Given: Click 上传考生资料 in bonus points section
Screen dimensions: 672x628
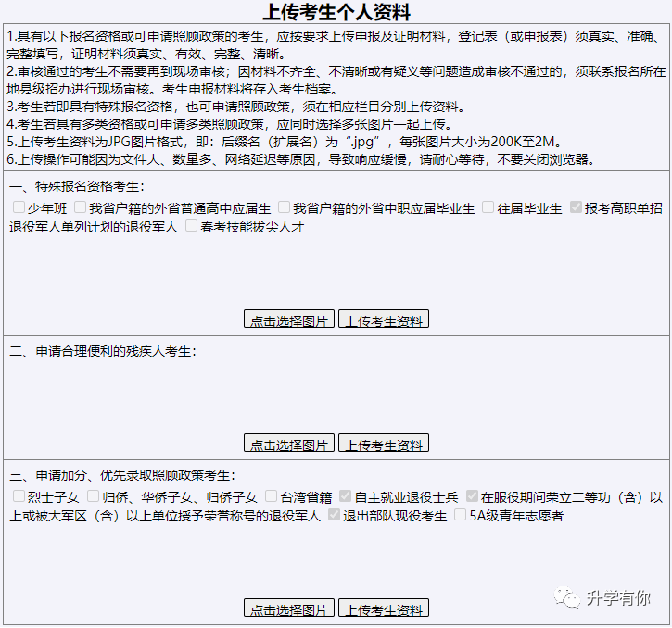Looking at the screenshot, I should click(384, 608).
